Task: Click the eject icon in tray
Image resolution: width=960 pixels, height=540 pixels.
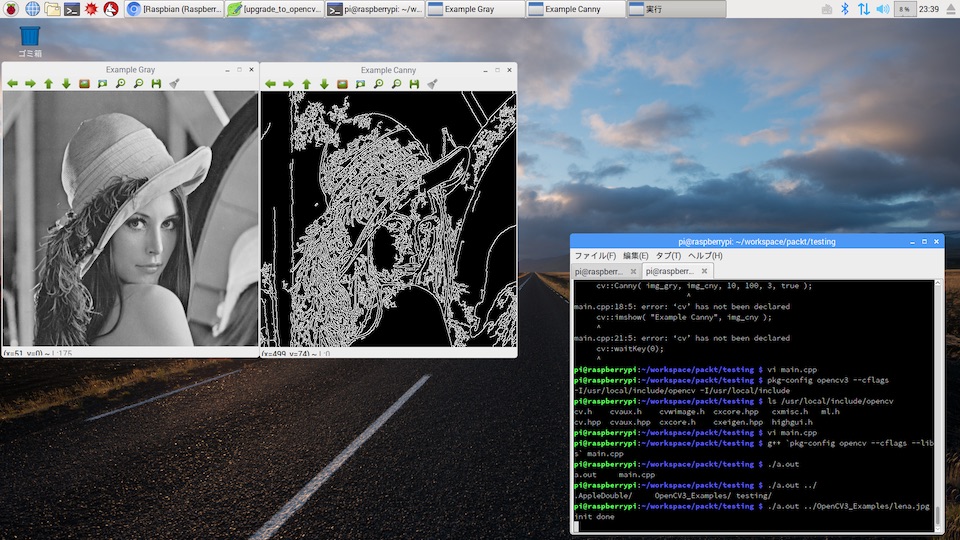Action: 950,9
